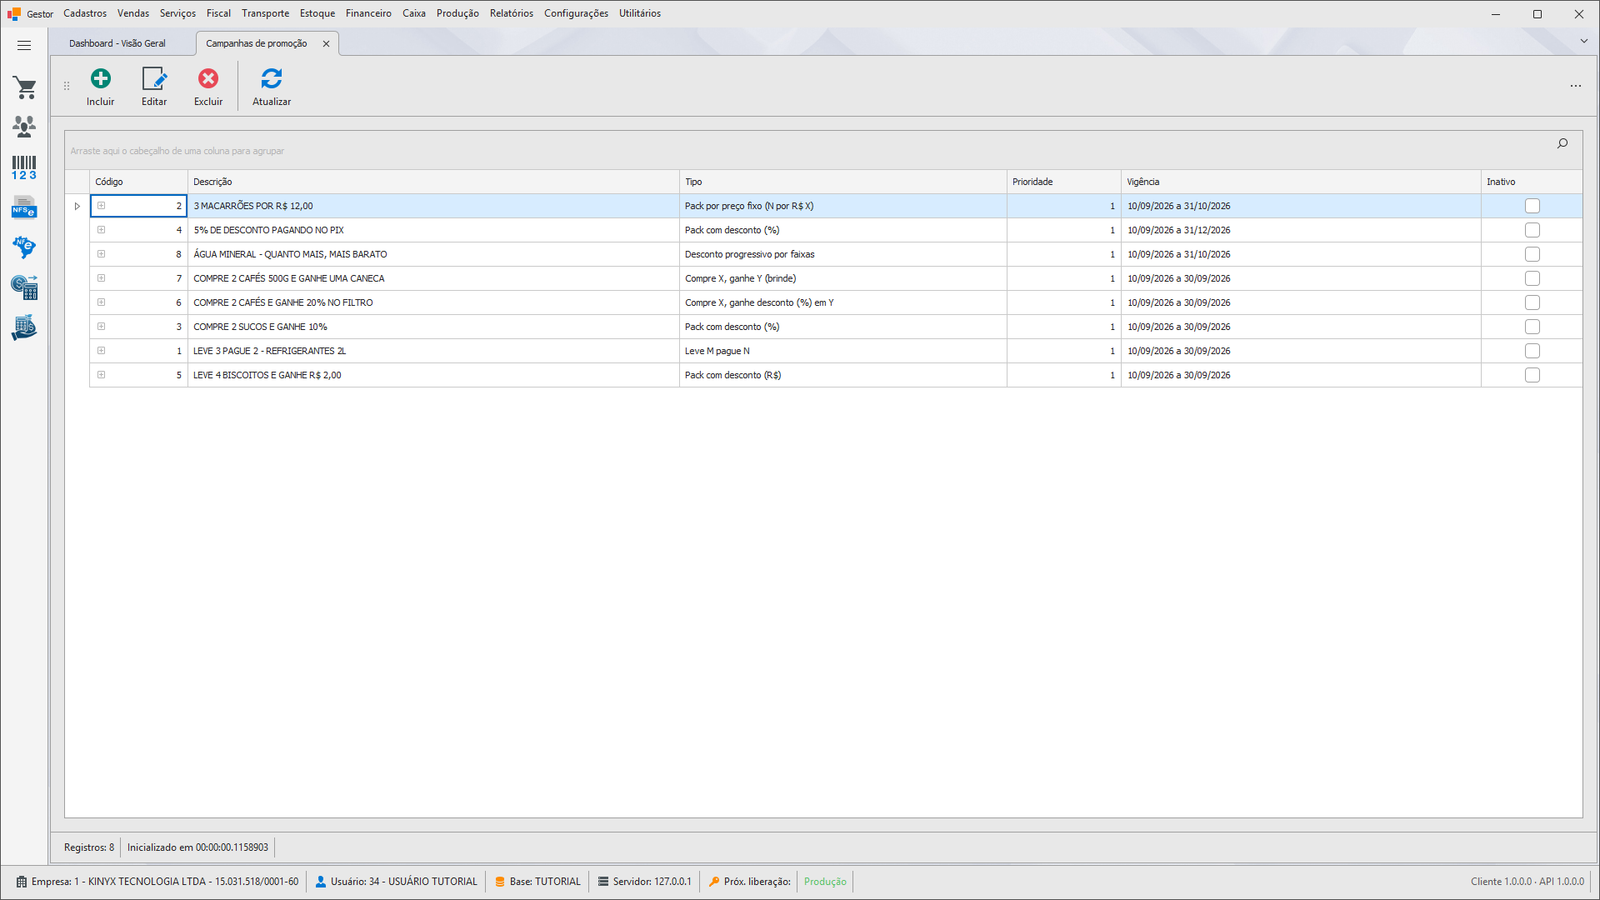Open the Relatórios menu
The width and height of the screenshot is (1600, 900).
tap(511, 13)
